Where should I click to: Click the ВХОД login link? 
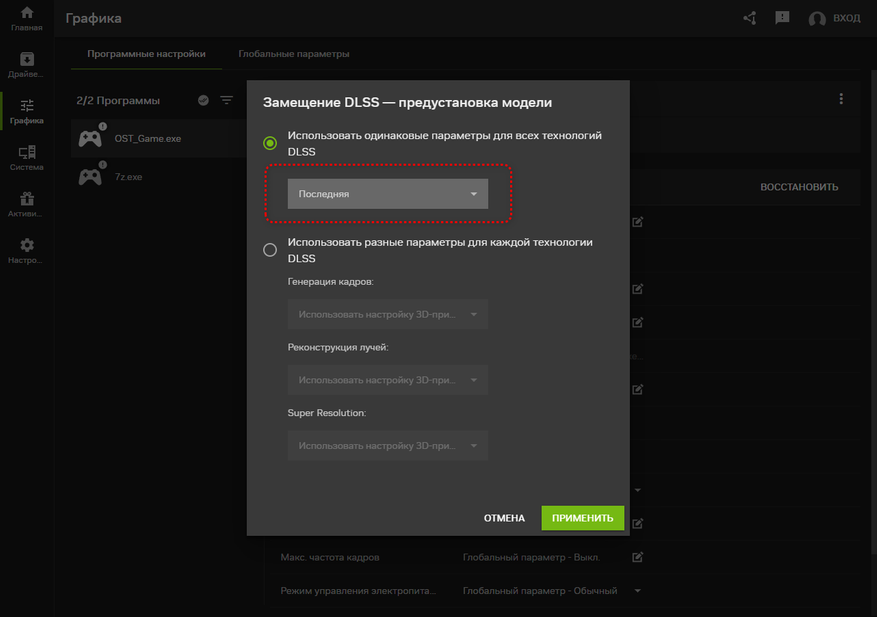(x=846, y=18)
